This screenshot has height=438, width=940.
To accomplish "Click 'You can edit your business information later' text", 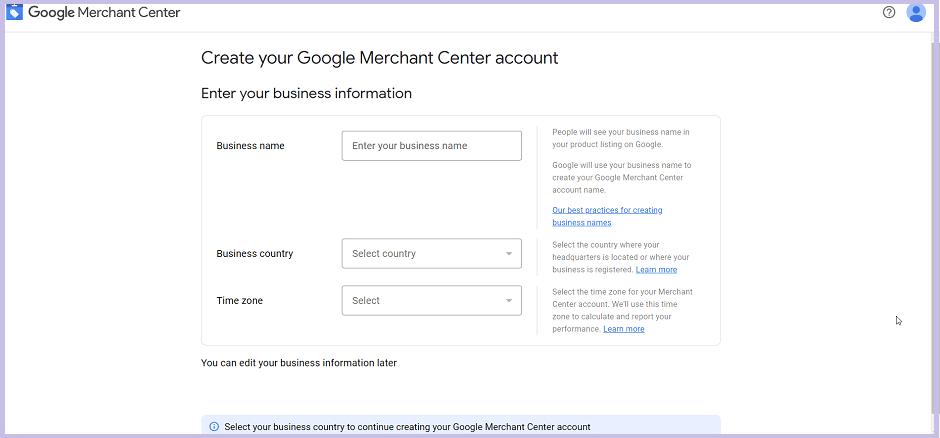I will tap(299, 363).
